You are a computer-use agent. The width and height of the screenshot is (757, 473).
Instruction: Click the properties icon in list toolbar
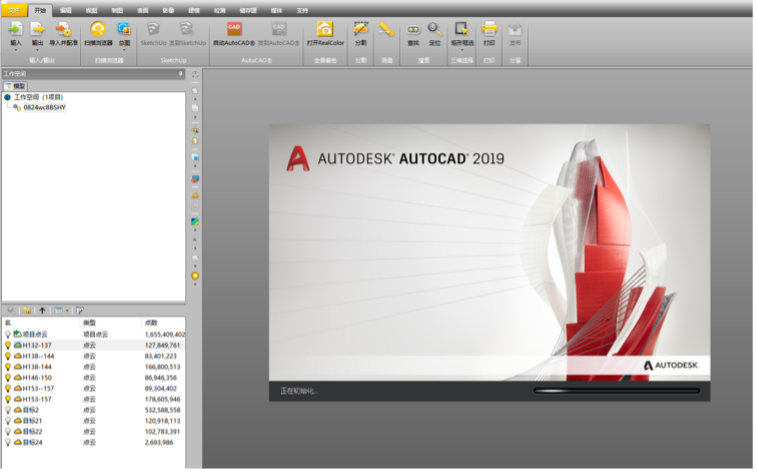tap(80, 310)
